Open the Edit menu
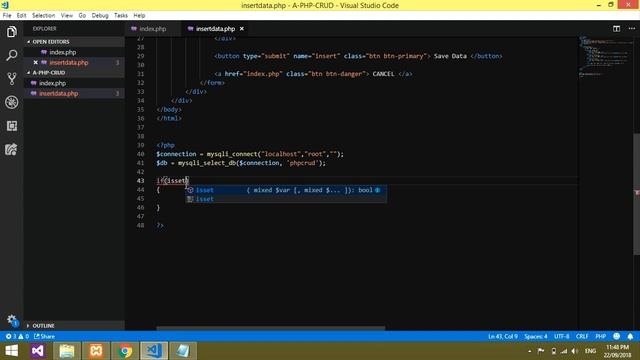Viewport: 640px width, 360px height. (x=21, y=16)
